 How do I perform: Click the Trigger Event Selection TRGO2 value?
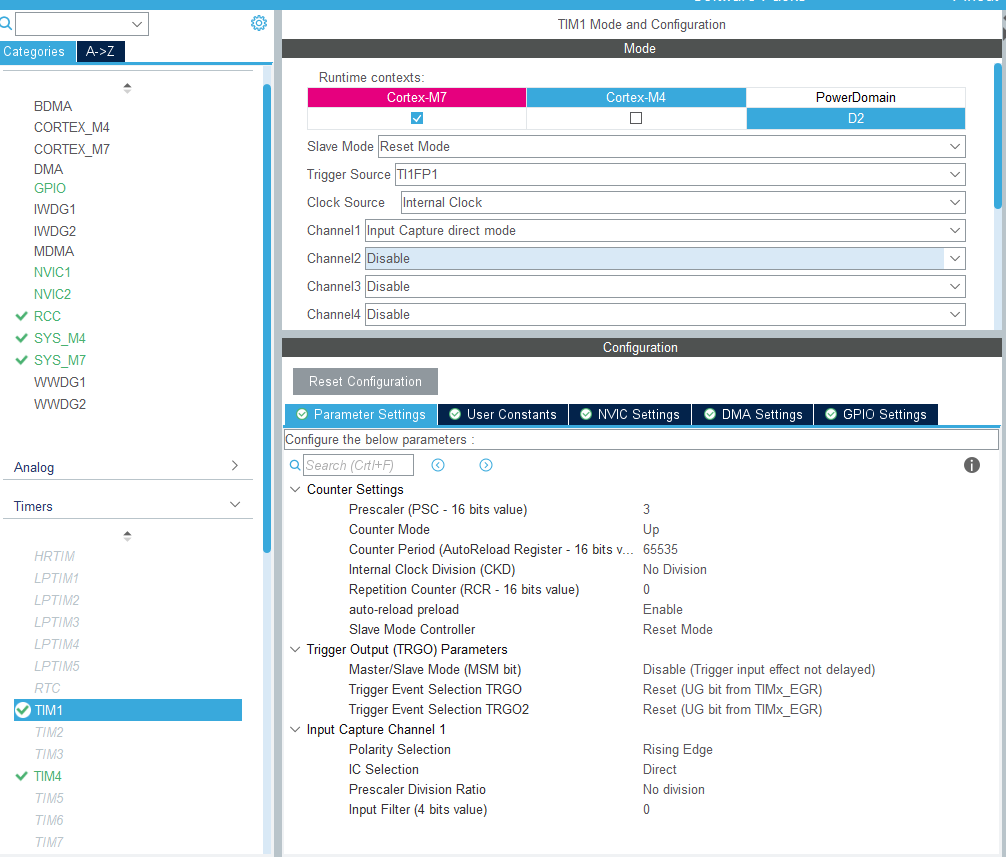pyautogui.click(x=732, y=709)
